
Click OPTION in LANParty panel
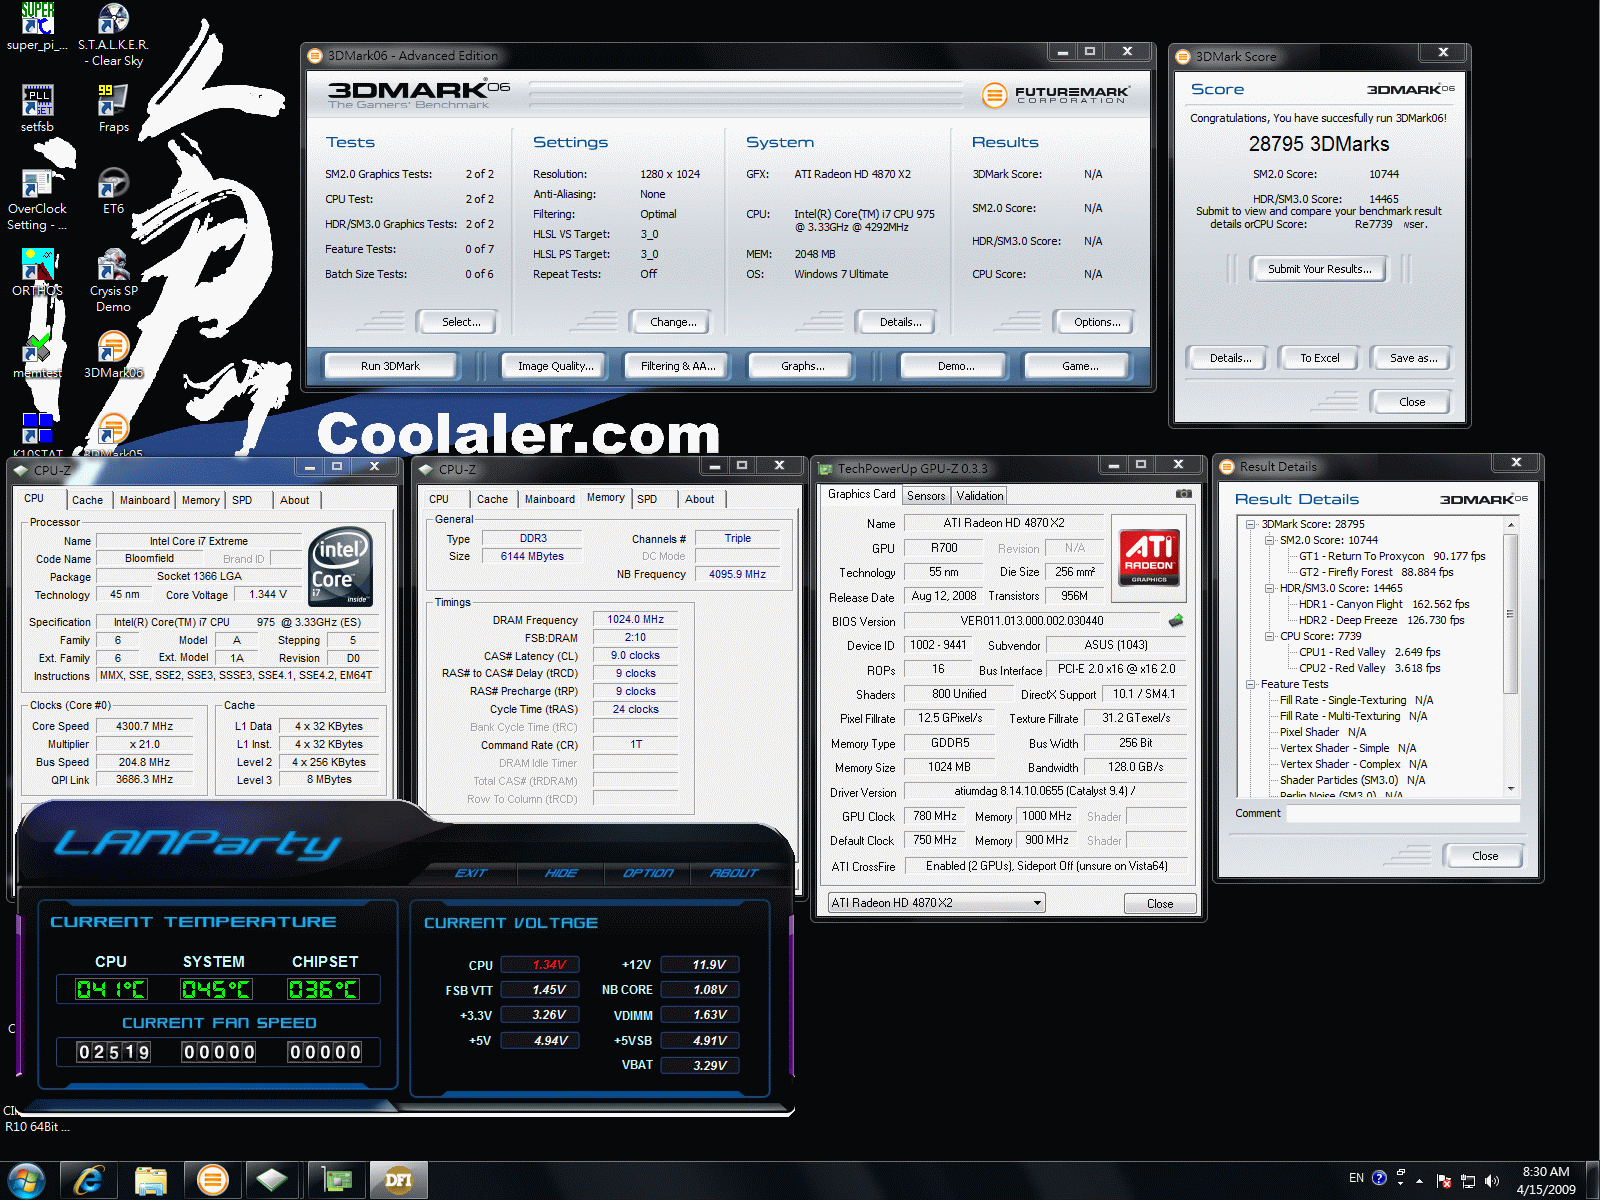[x=648, y=873]
